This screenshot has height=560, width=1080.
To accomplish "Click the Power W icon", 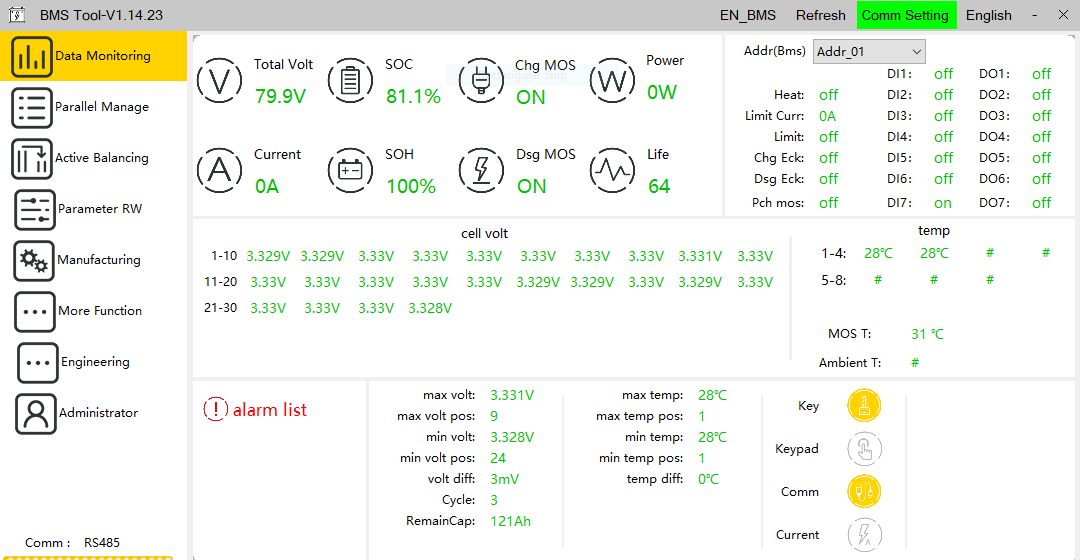I will (612, 81).
